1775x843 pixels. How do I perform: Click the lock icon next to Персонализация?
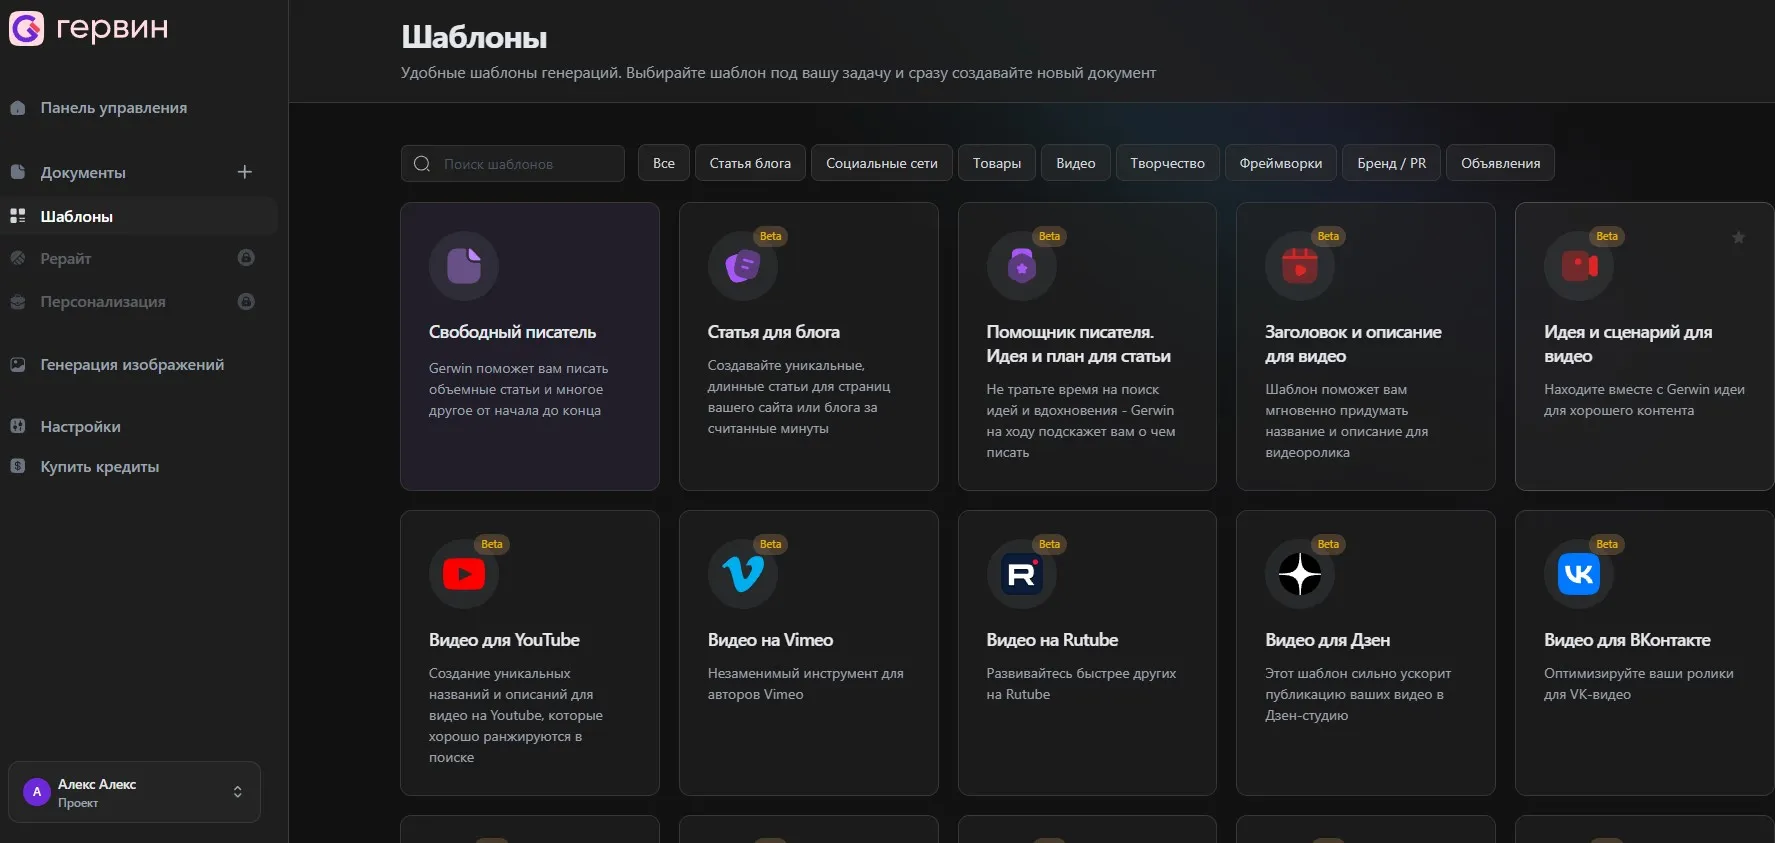(x=246, y=301)
